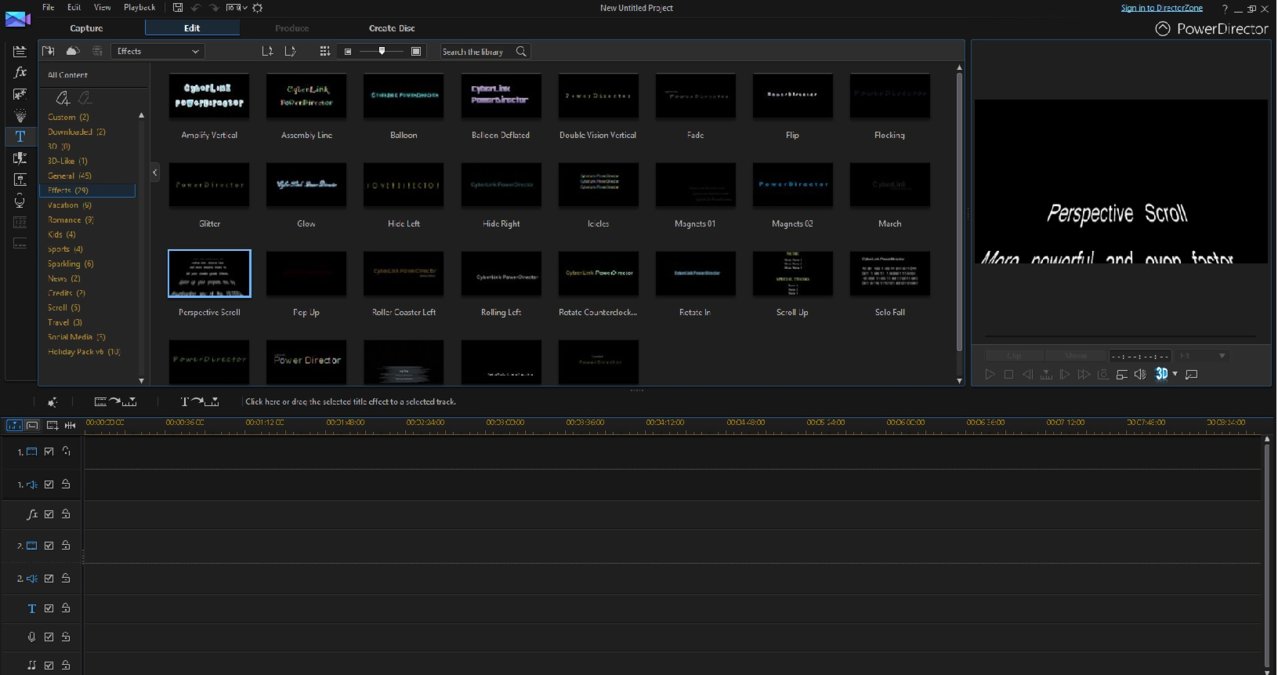This screenshot has height=675, width=1278.
Task: Click the search magnifier icon
Action: coord(521,51)
